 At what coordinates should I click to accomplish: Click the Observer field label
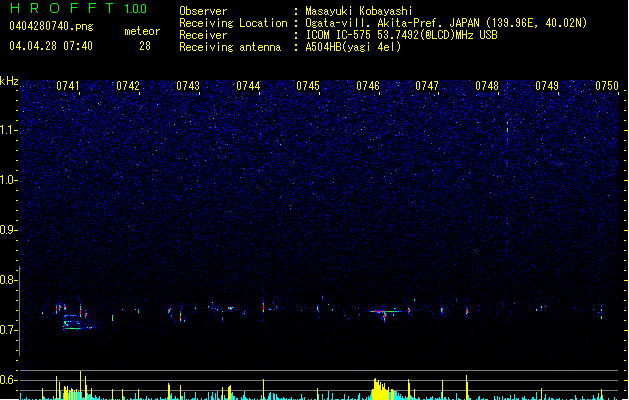203,11
